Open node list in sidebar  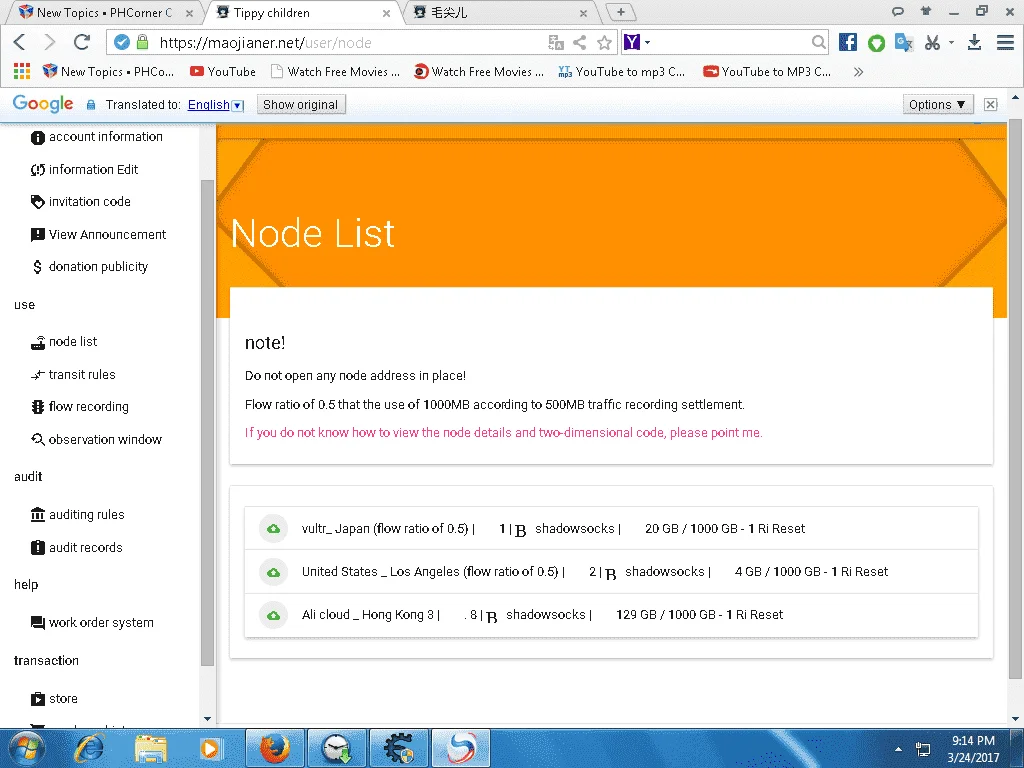(x=63, y=342)
